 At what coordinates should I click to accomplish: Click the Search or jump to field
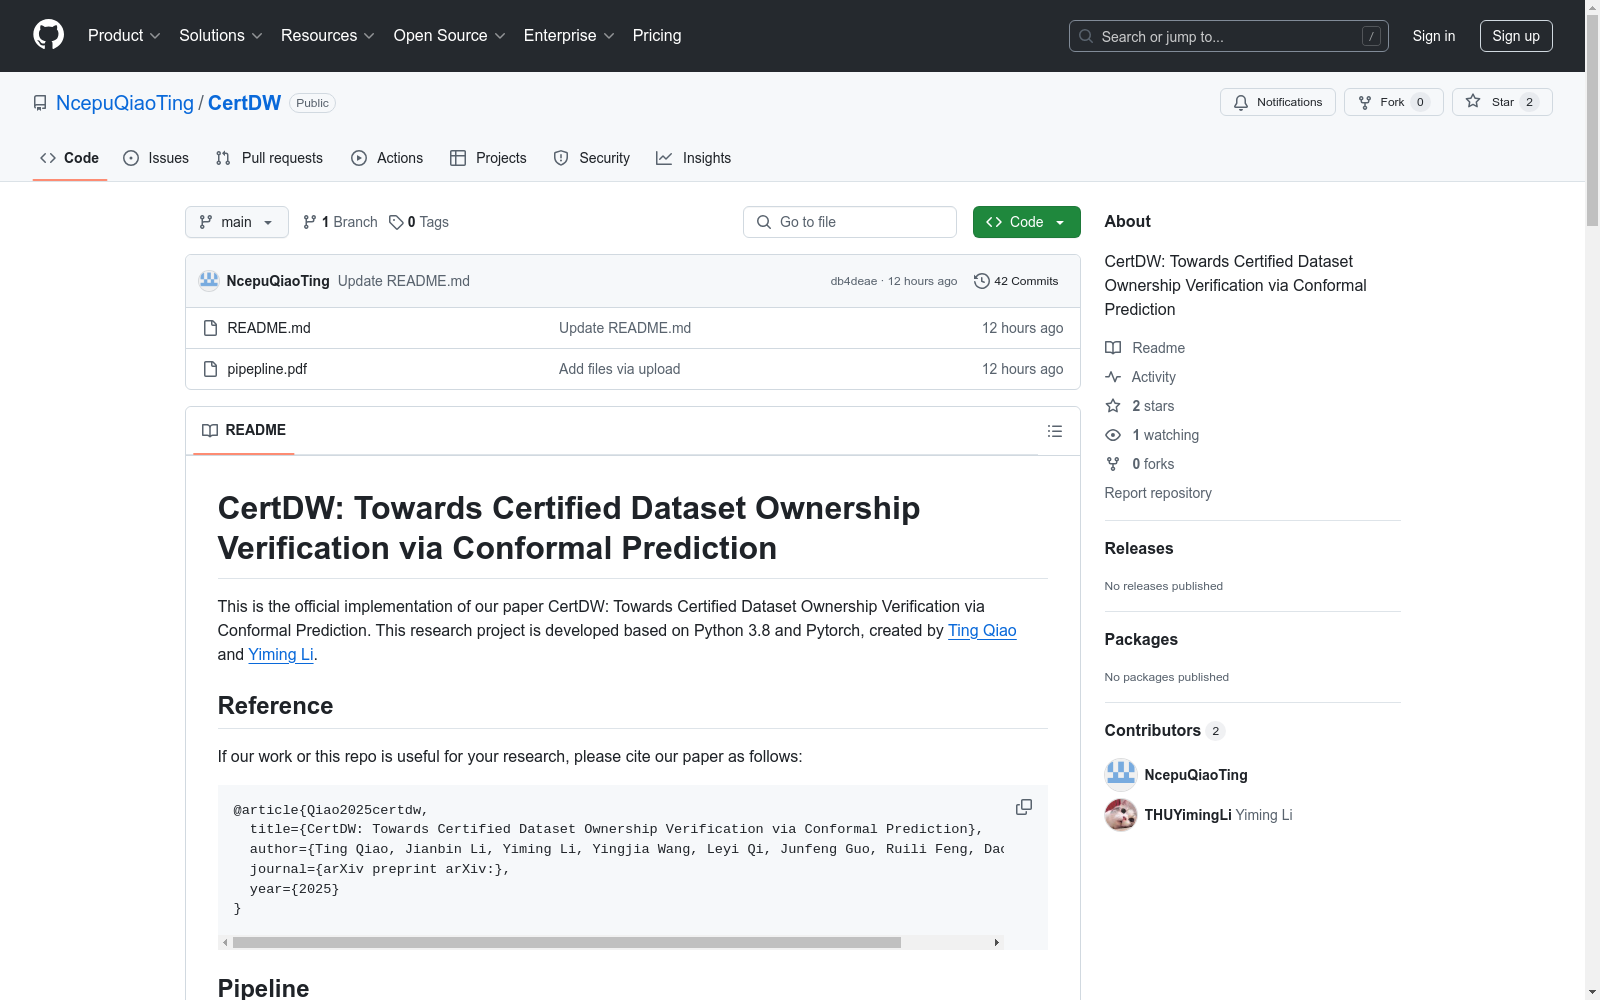click(1229, 36)
